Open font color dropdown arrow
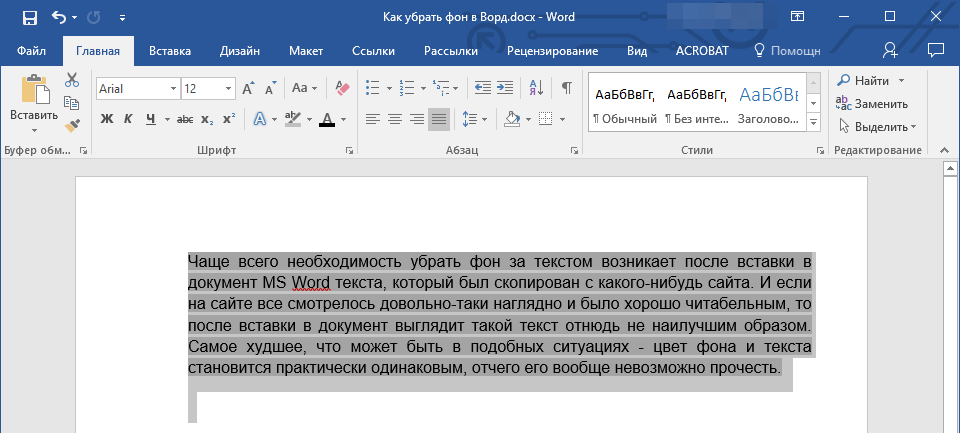This screenshot has height=433, width=960. point(343,119)
